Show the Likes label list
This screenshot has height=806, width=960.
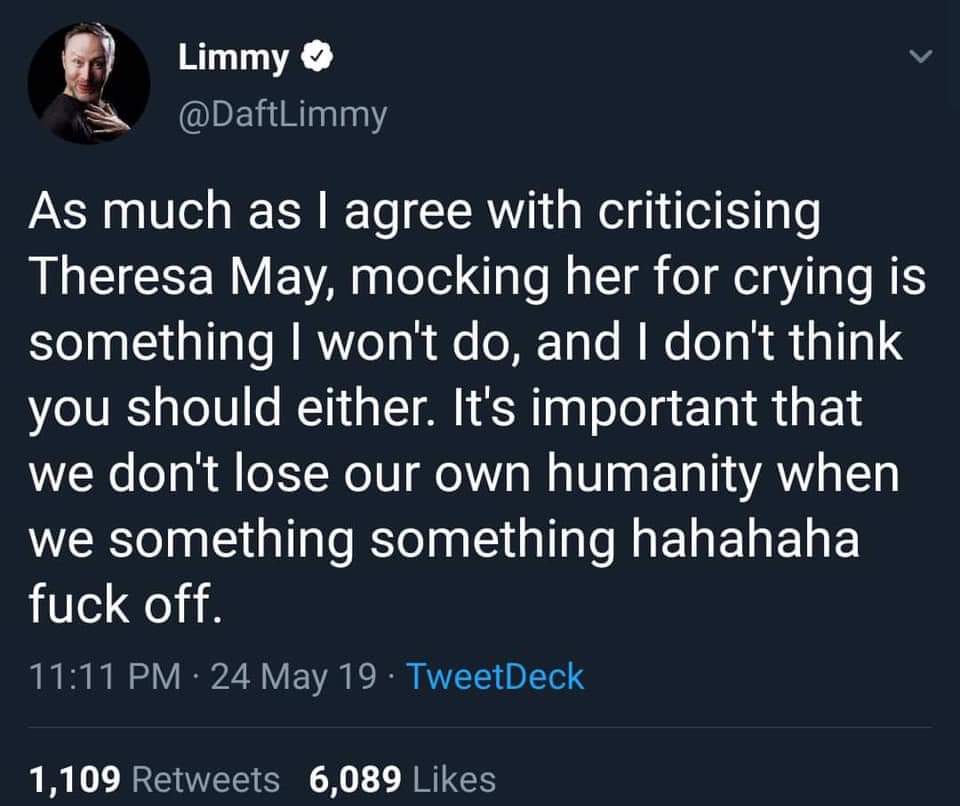(x=454, y=779)
